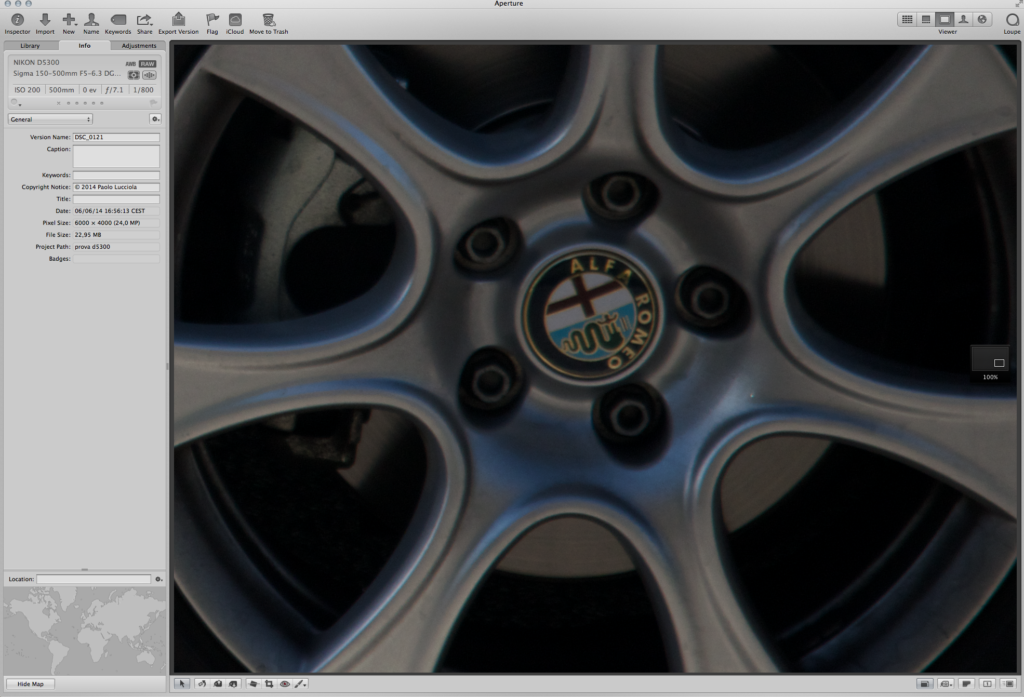Select the Crop tool

pos(269,684)
